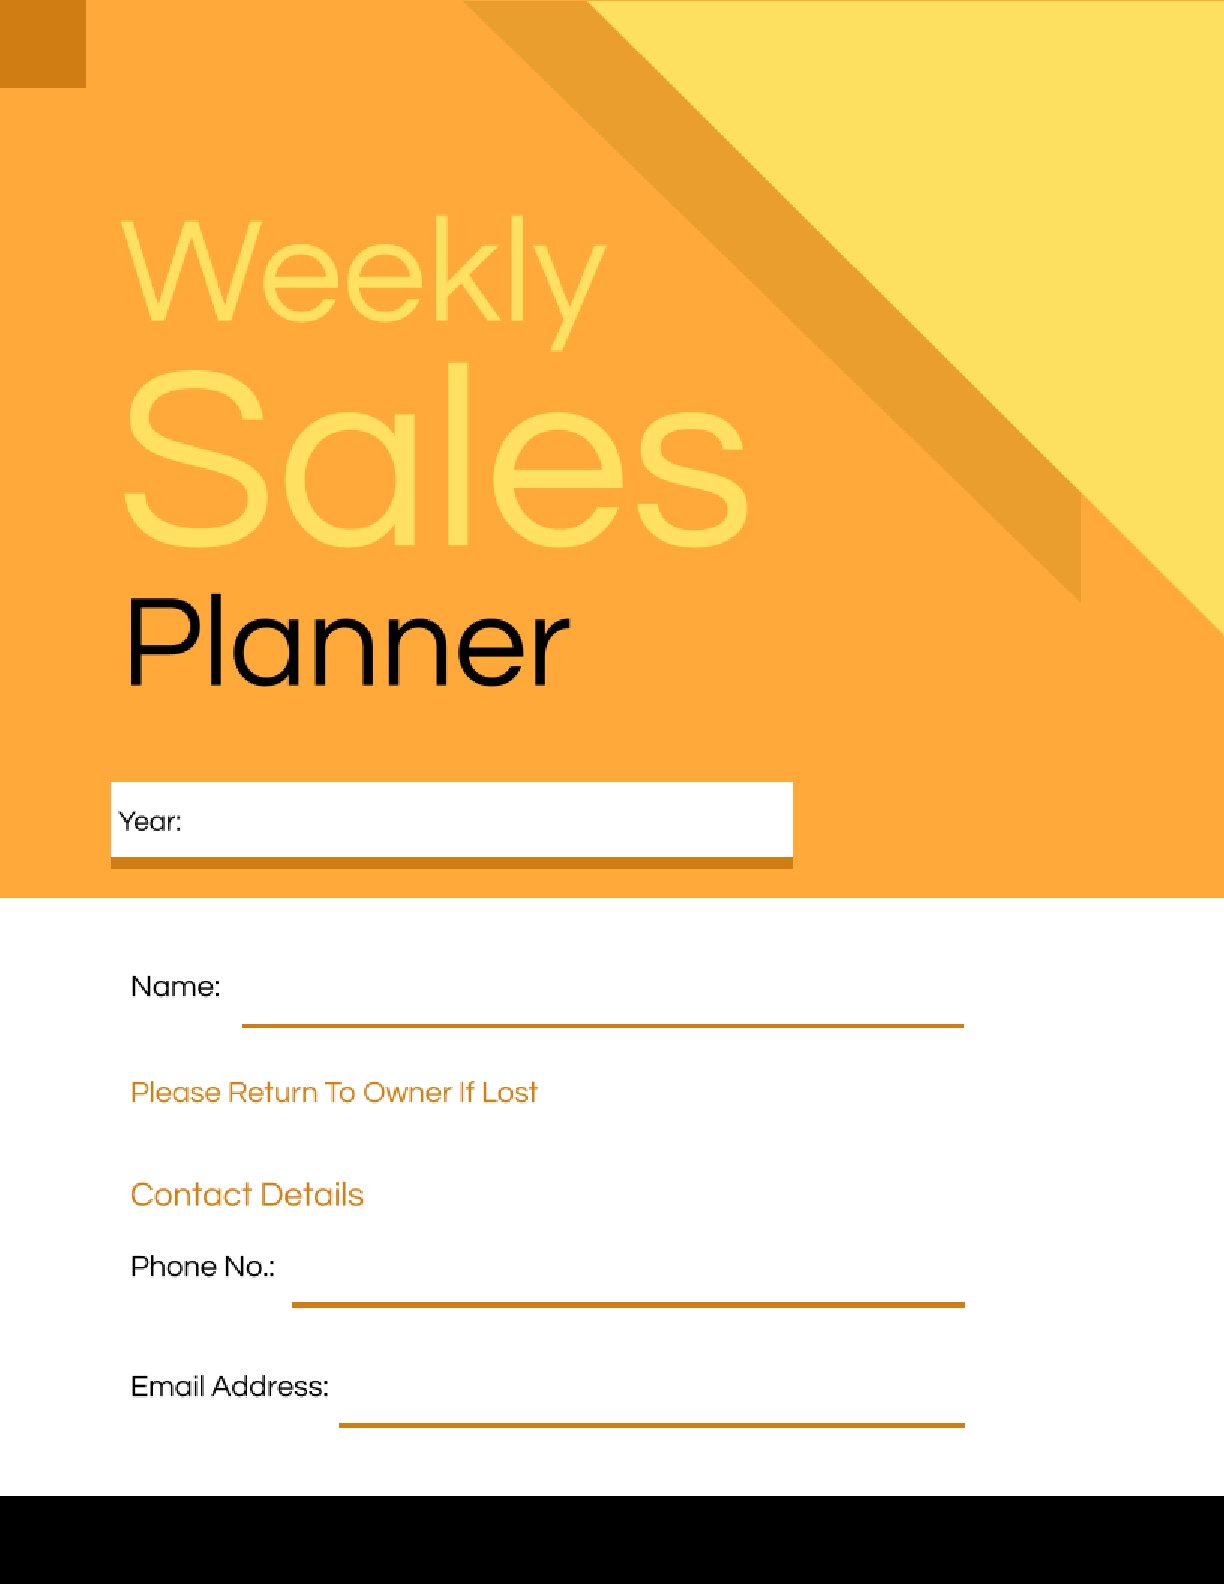The width and height of the screenshot is (1224, 1584).
Task: Click the "Year:" label text
Action: [150, 822]
